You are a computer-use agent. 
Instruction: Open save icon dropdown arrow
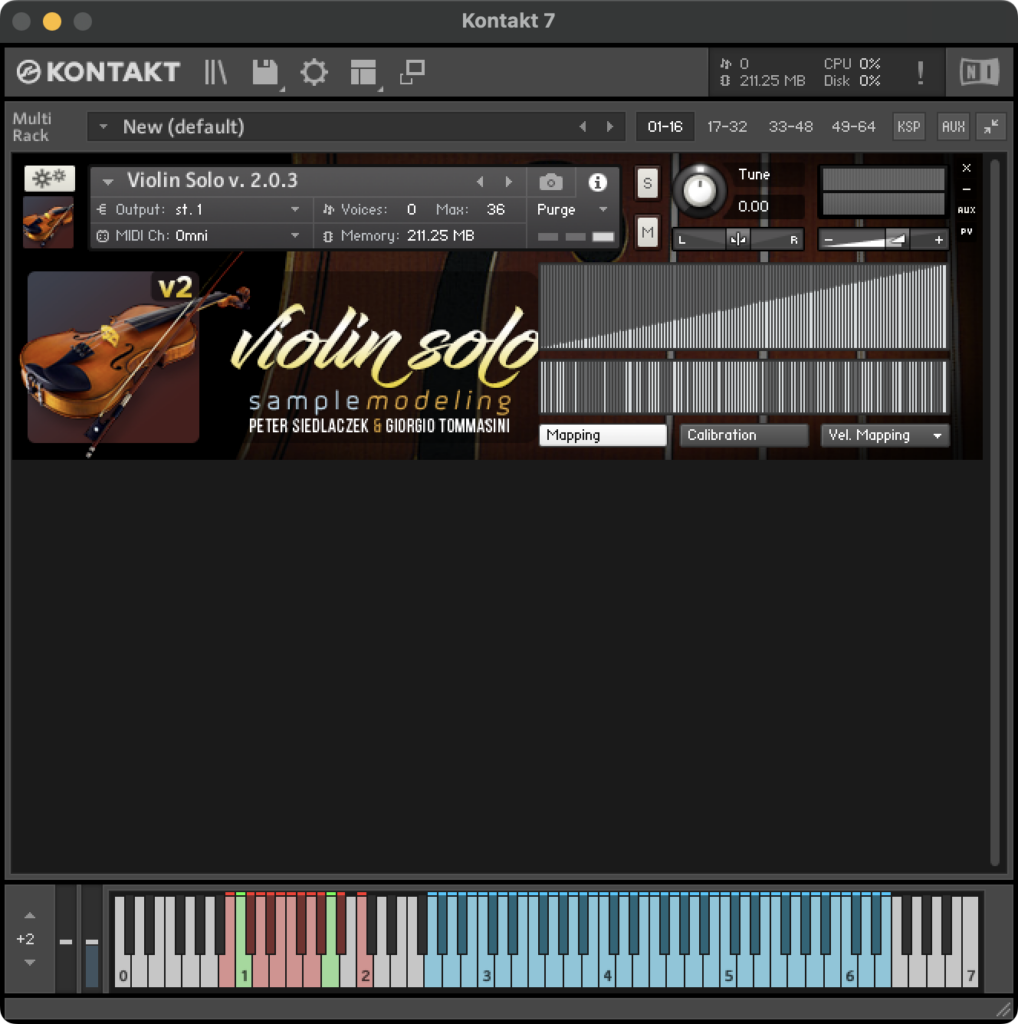(282, 88)
